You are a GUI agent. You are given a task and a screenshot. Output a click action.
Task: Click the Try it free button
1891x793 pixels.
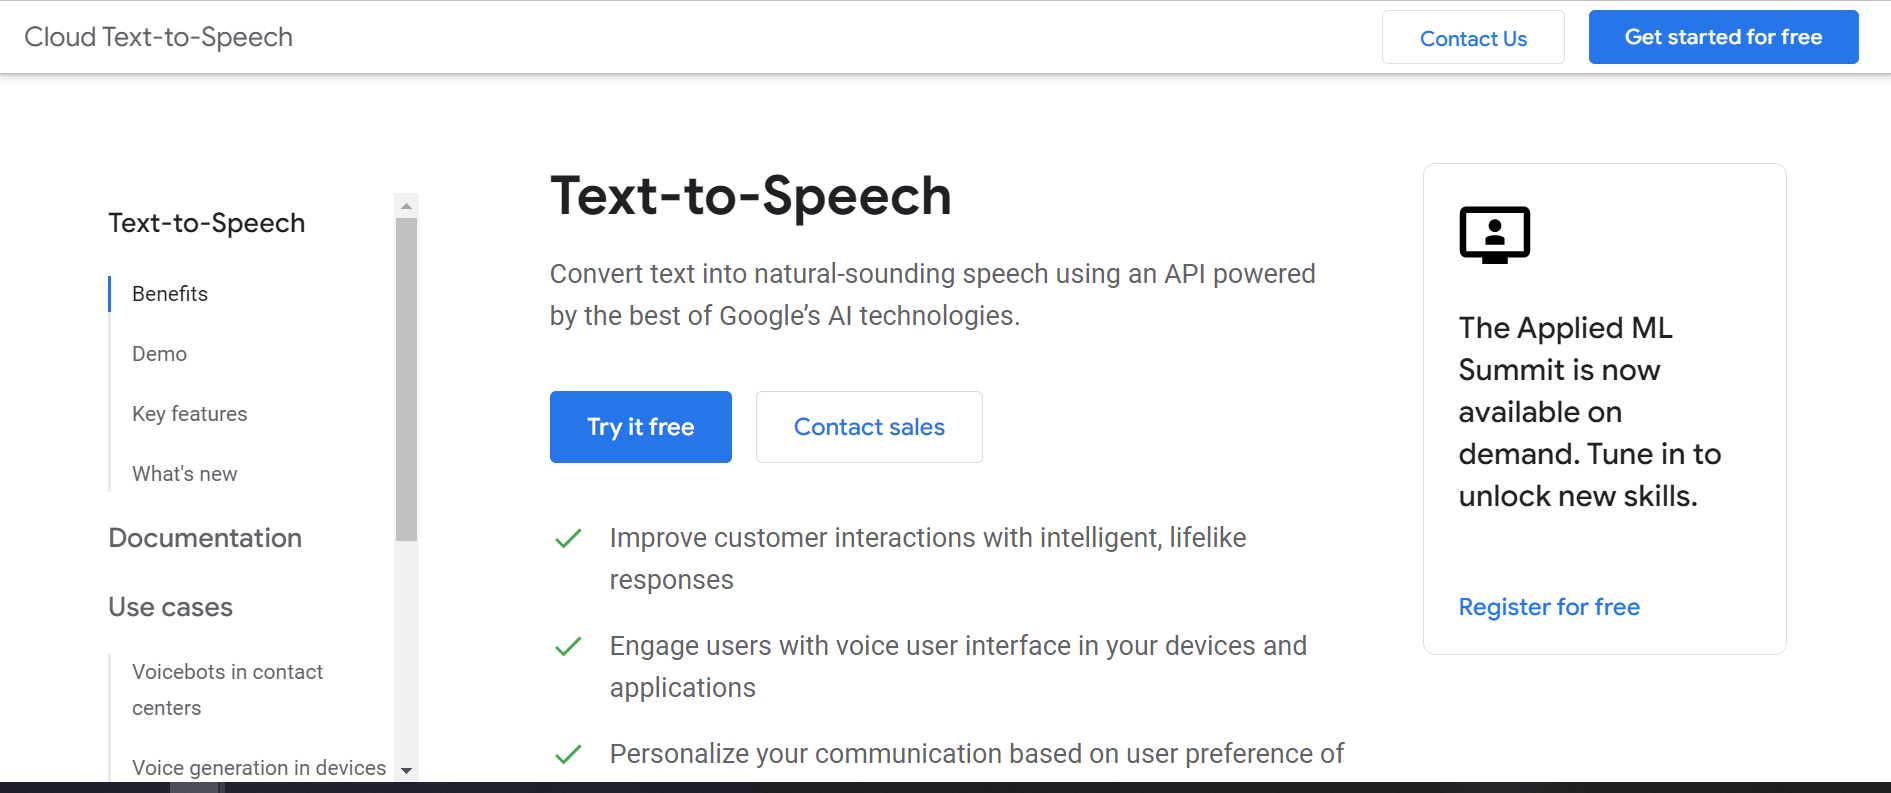(641, 427)
